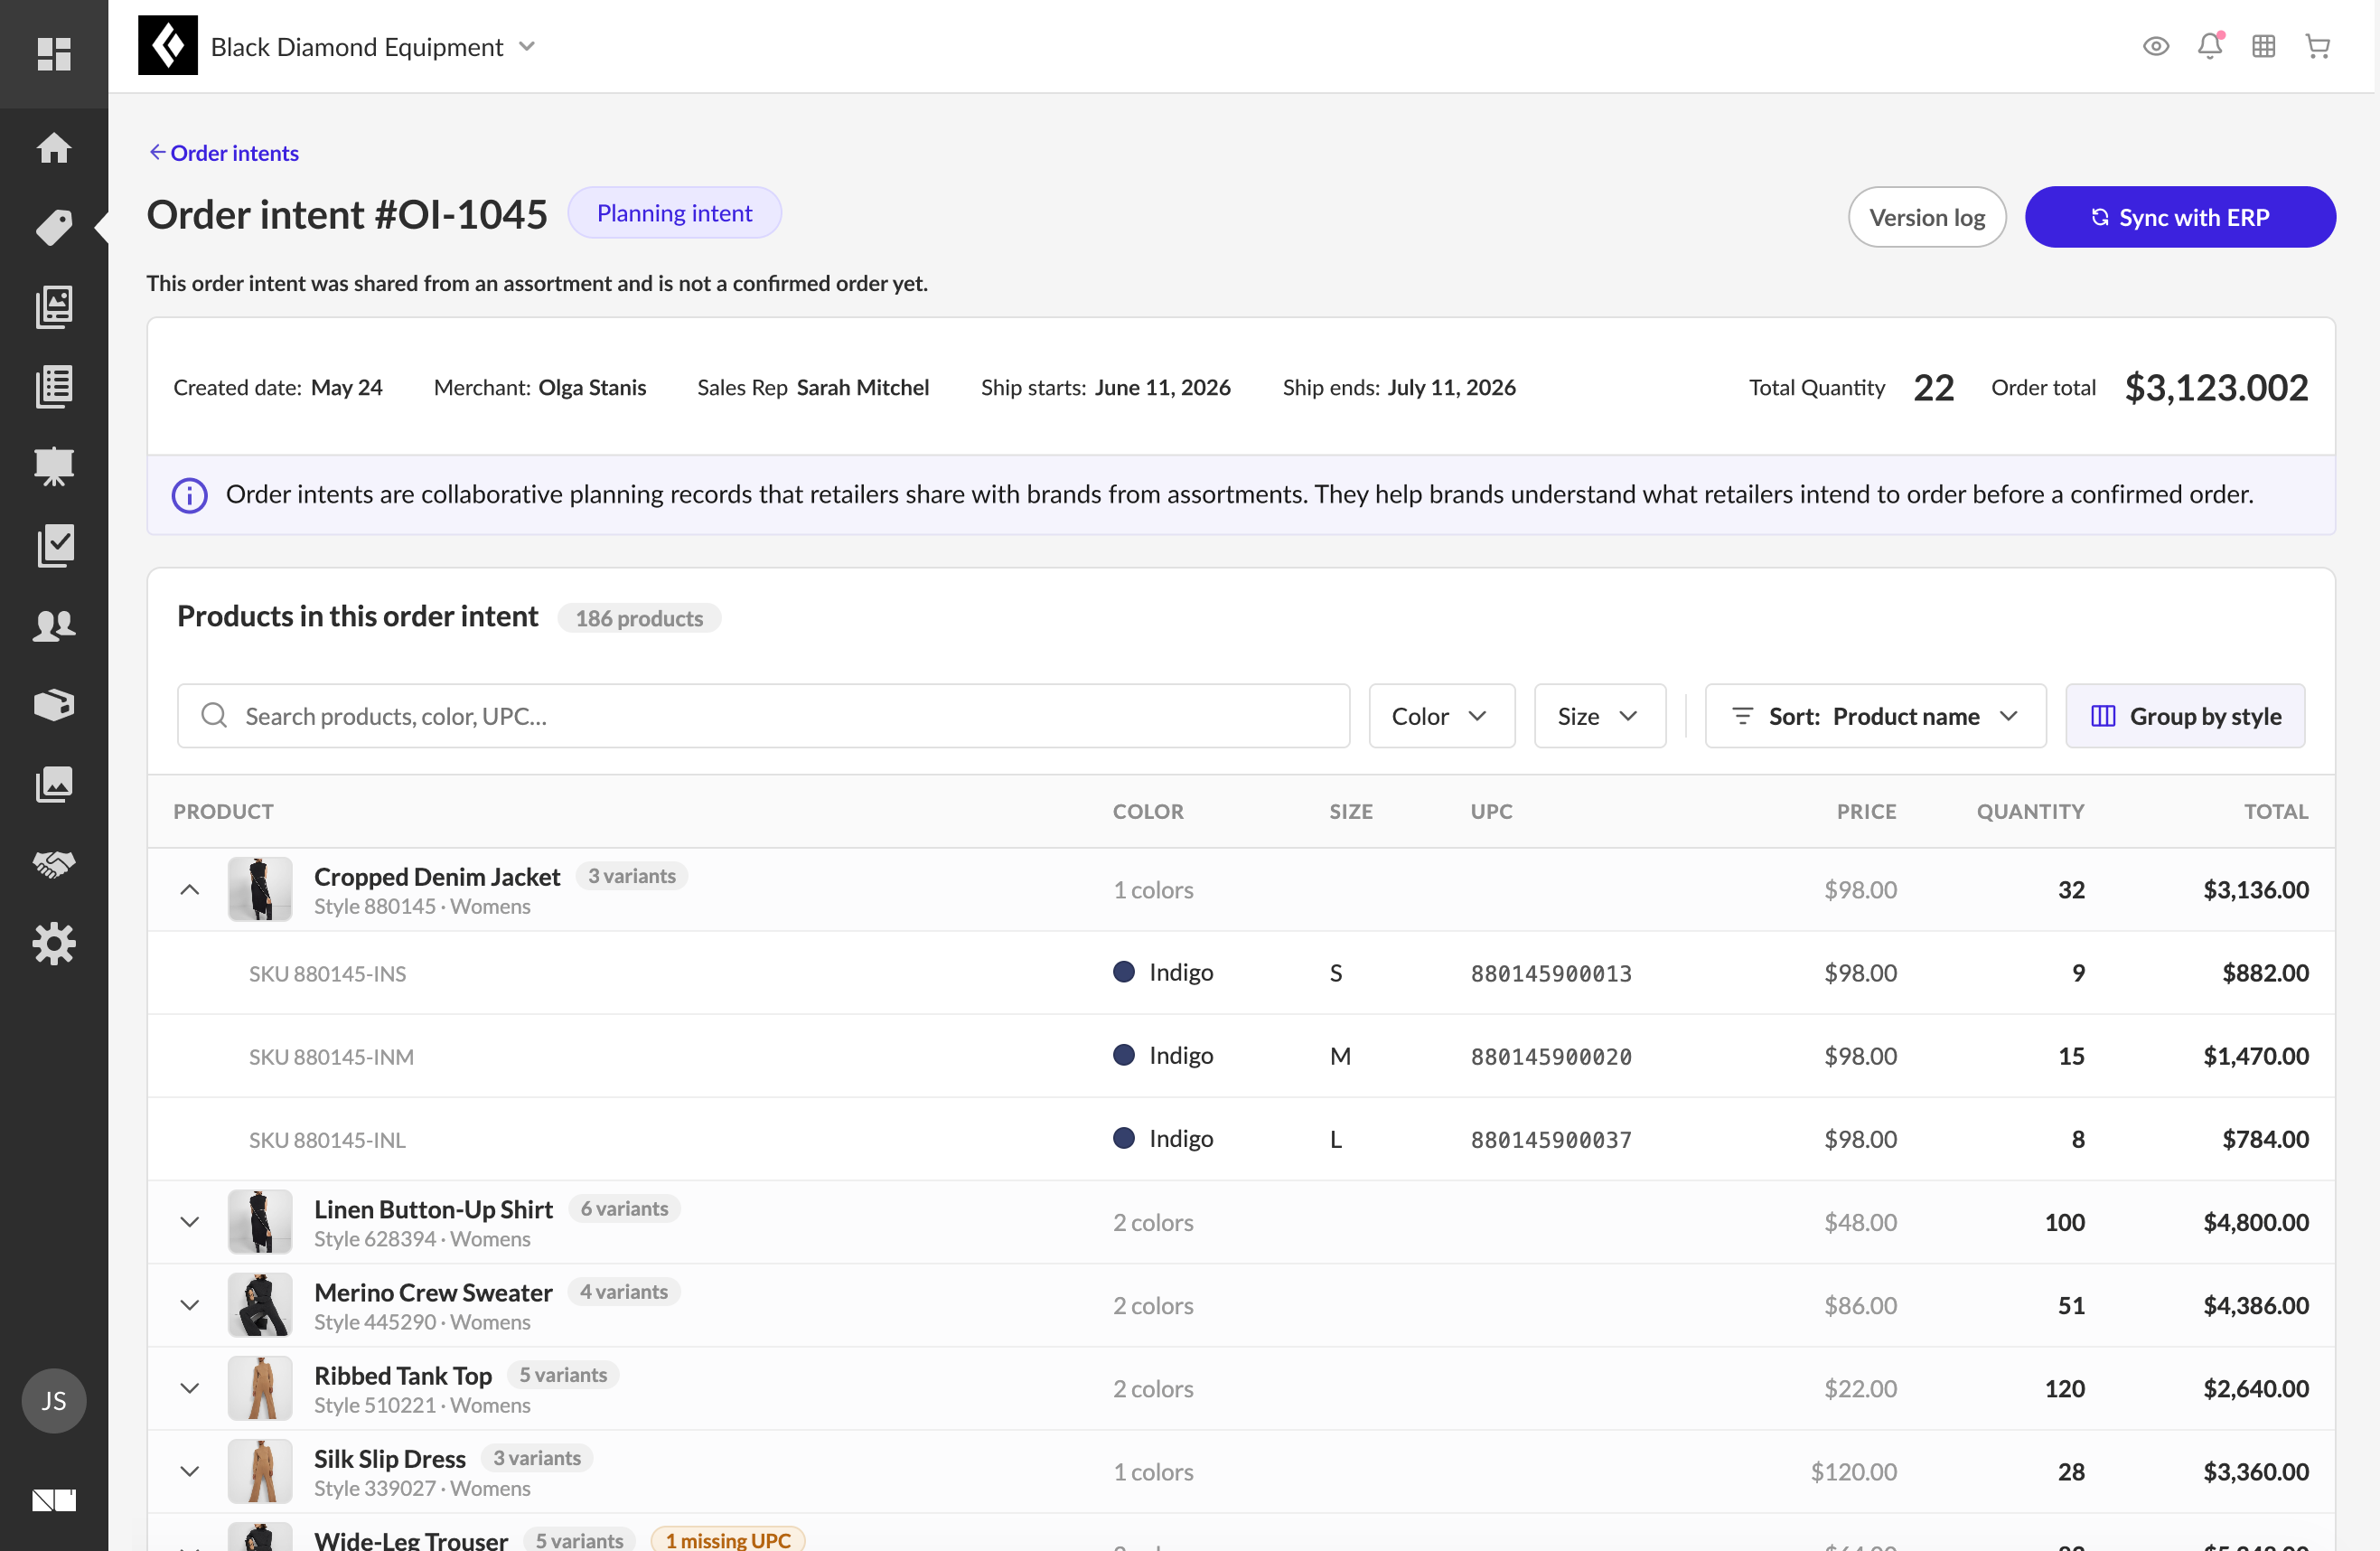Open the price tag sidebar section
The width and height of the screenshot is (2380, 1551).
[x=54, y=228]
